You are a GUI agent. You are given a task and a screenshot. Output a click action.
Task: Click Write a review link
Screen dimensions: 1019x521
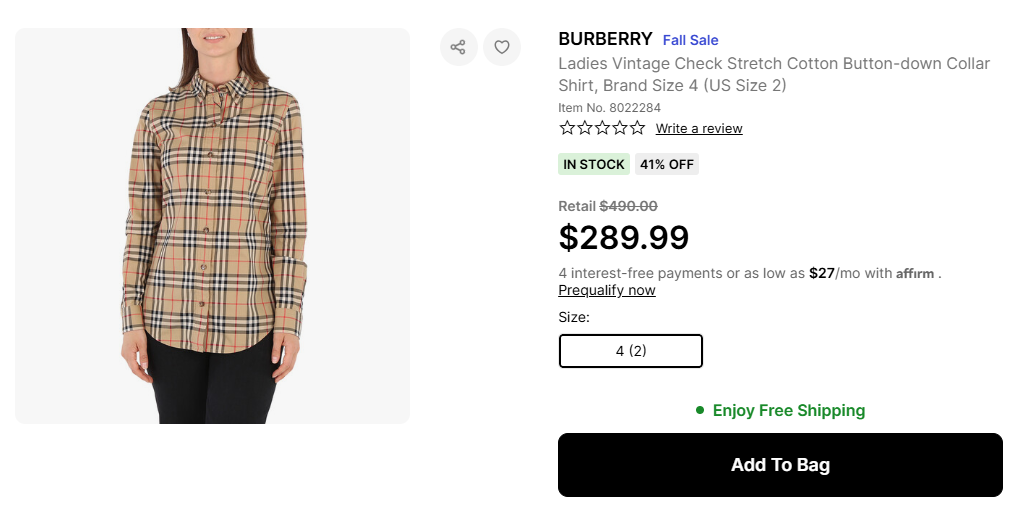pos(699,129)
